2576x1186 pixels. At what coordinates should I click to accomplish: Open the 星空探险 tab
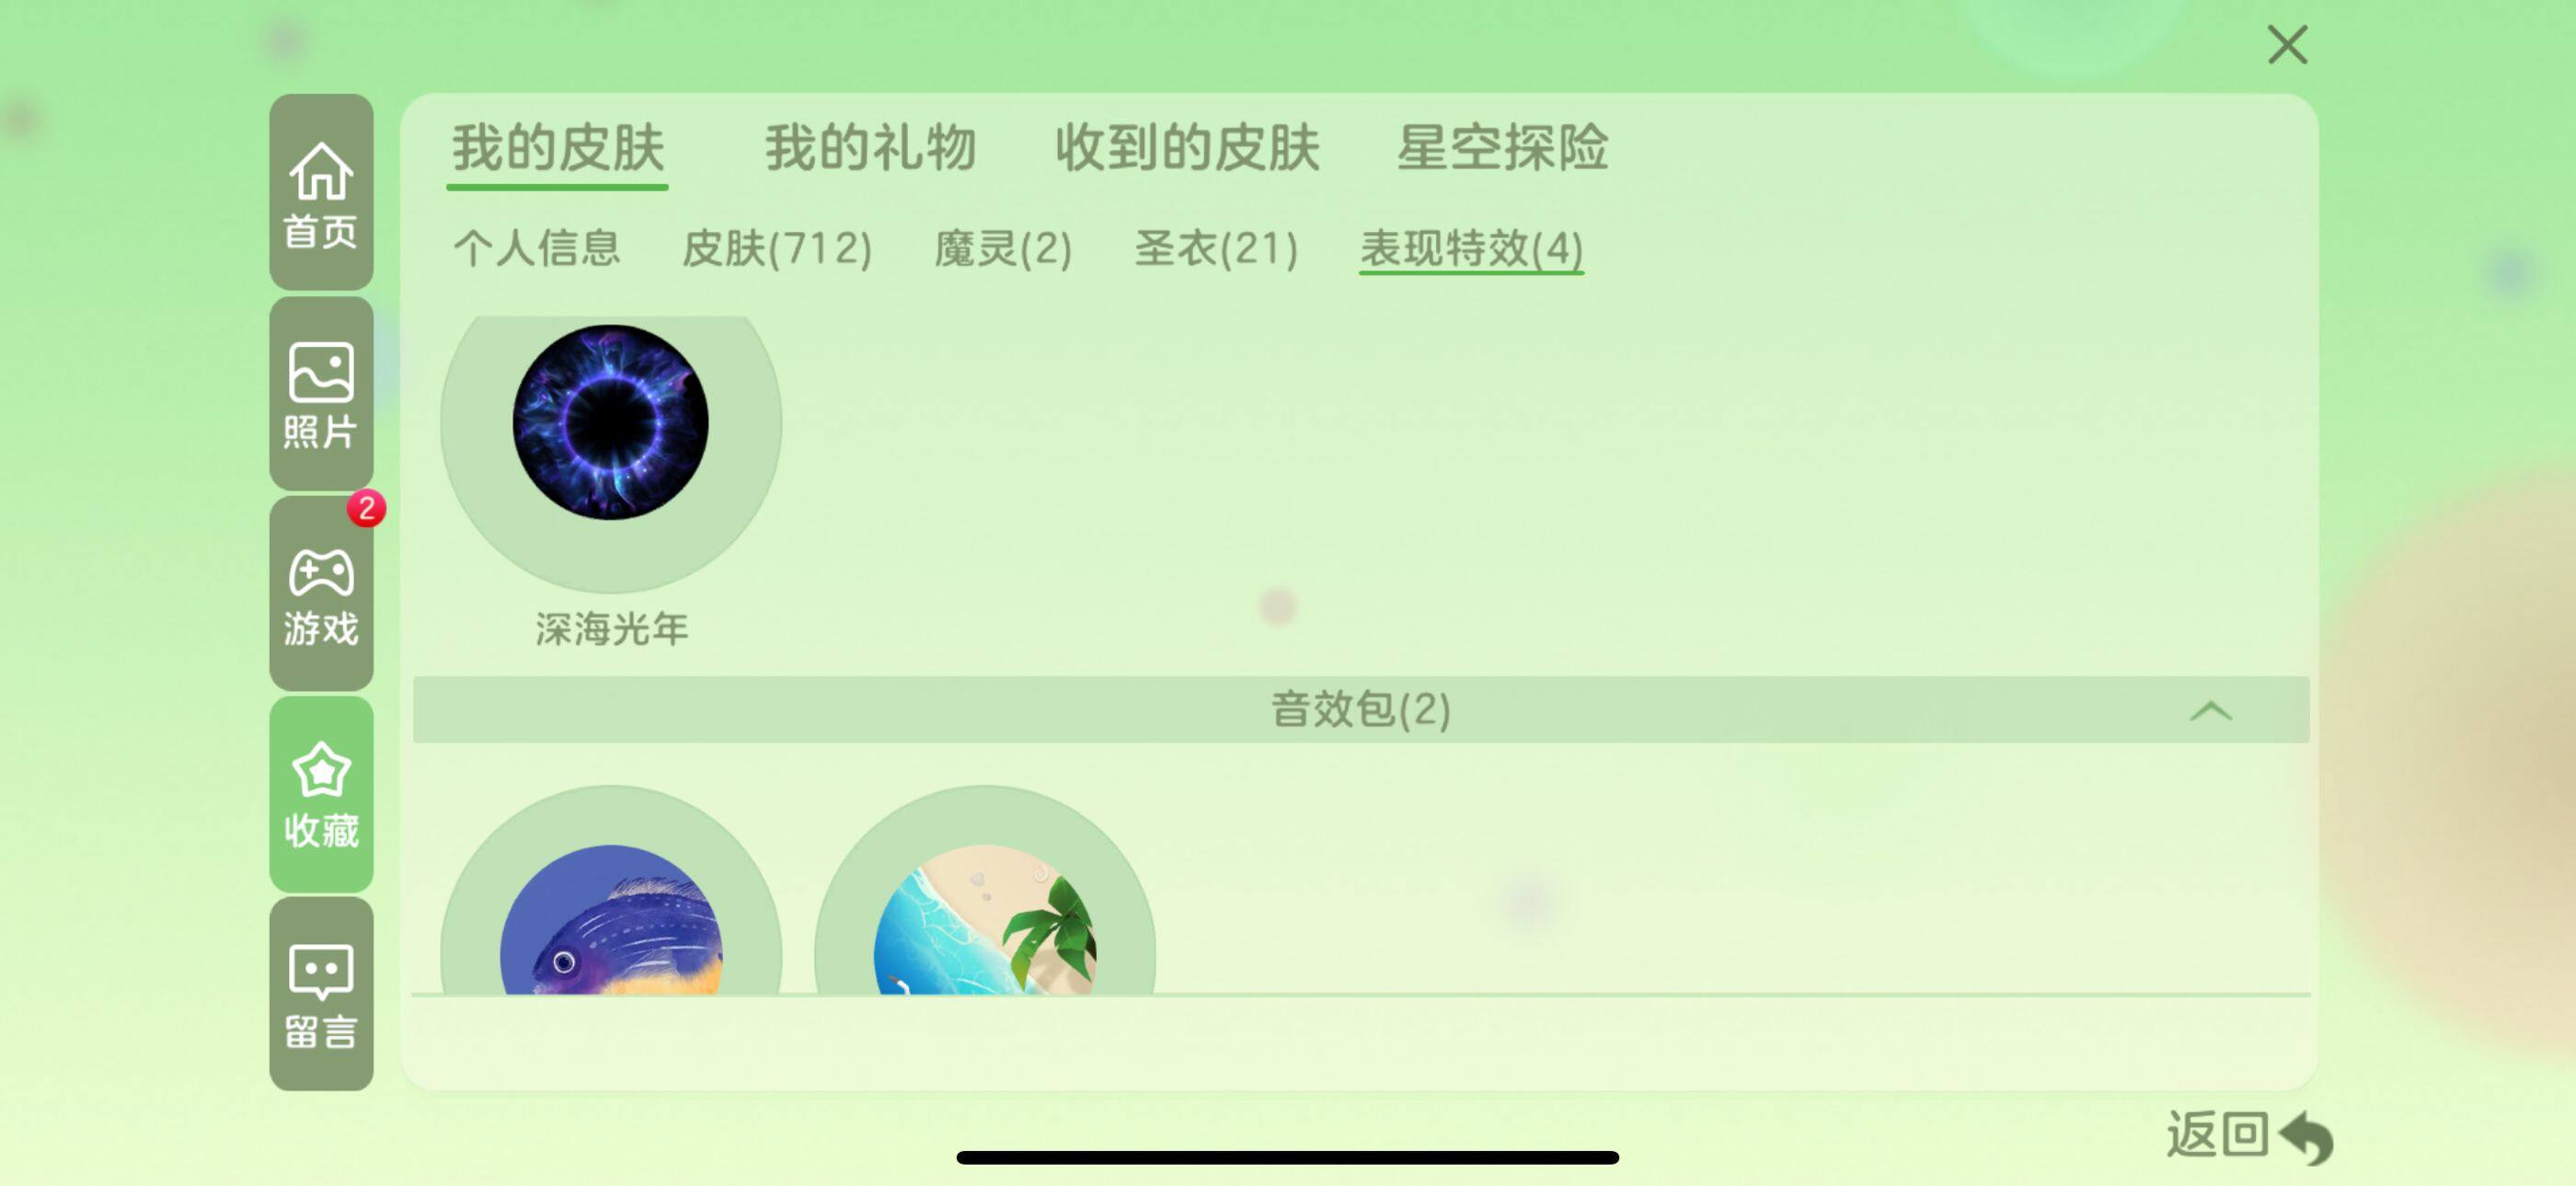[x=1502, y=149]
